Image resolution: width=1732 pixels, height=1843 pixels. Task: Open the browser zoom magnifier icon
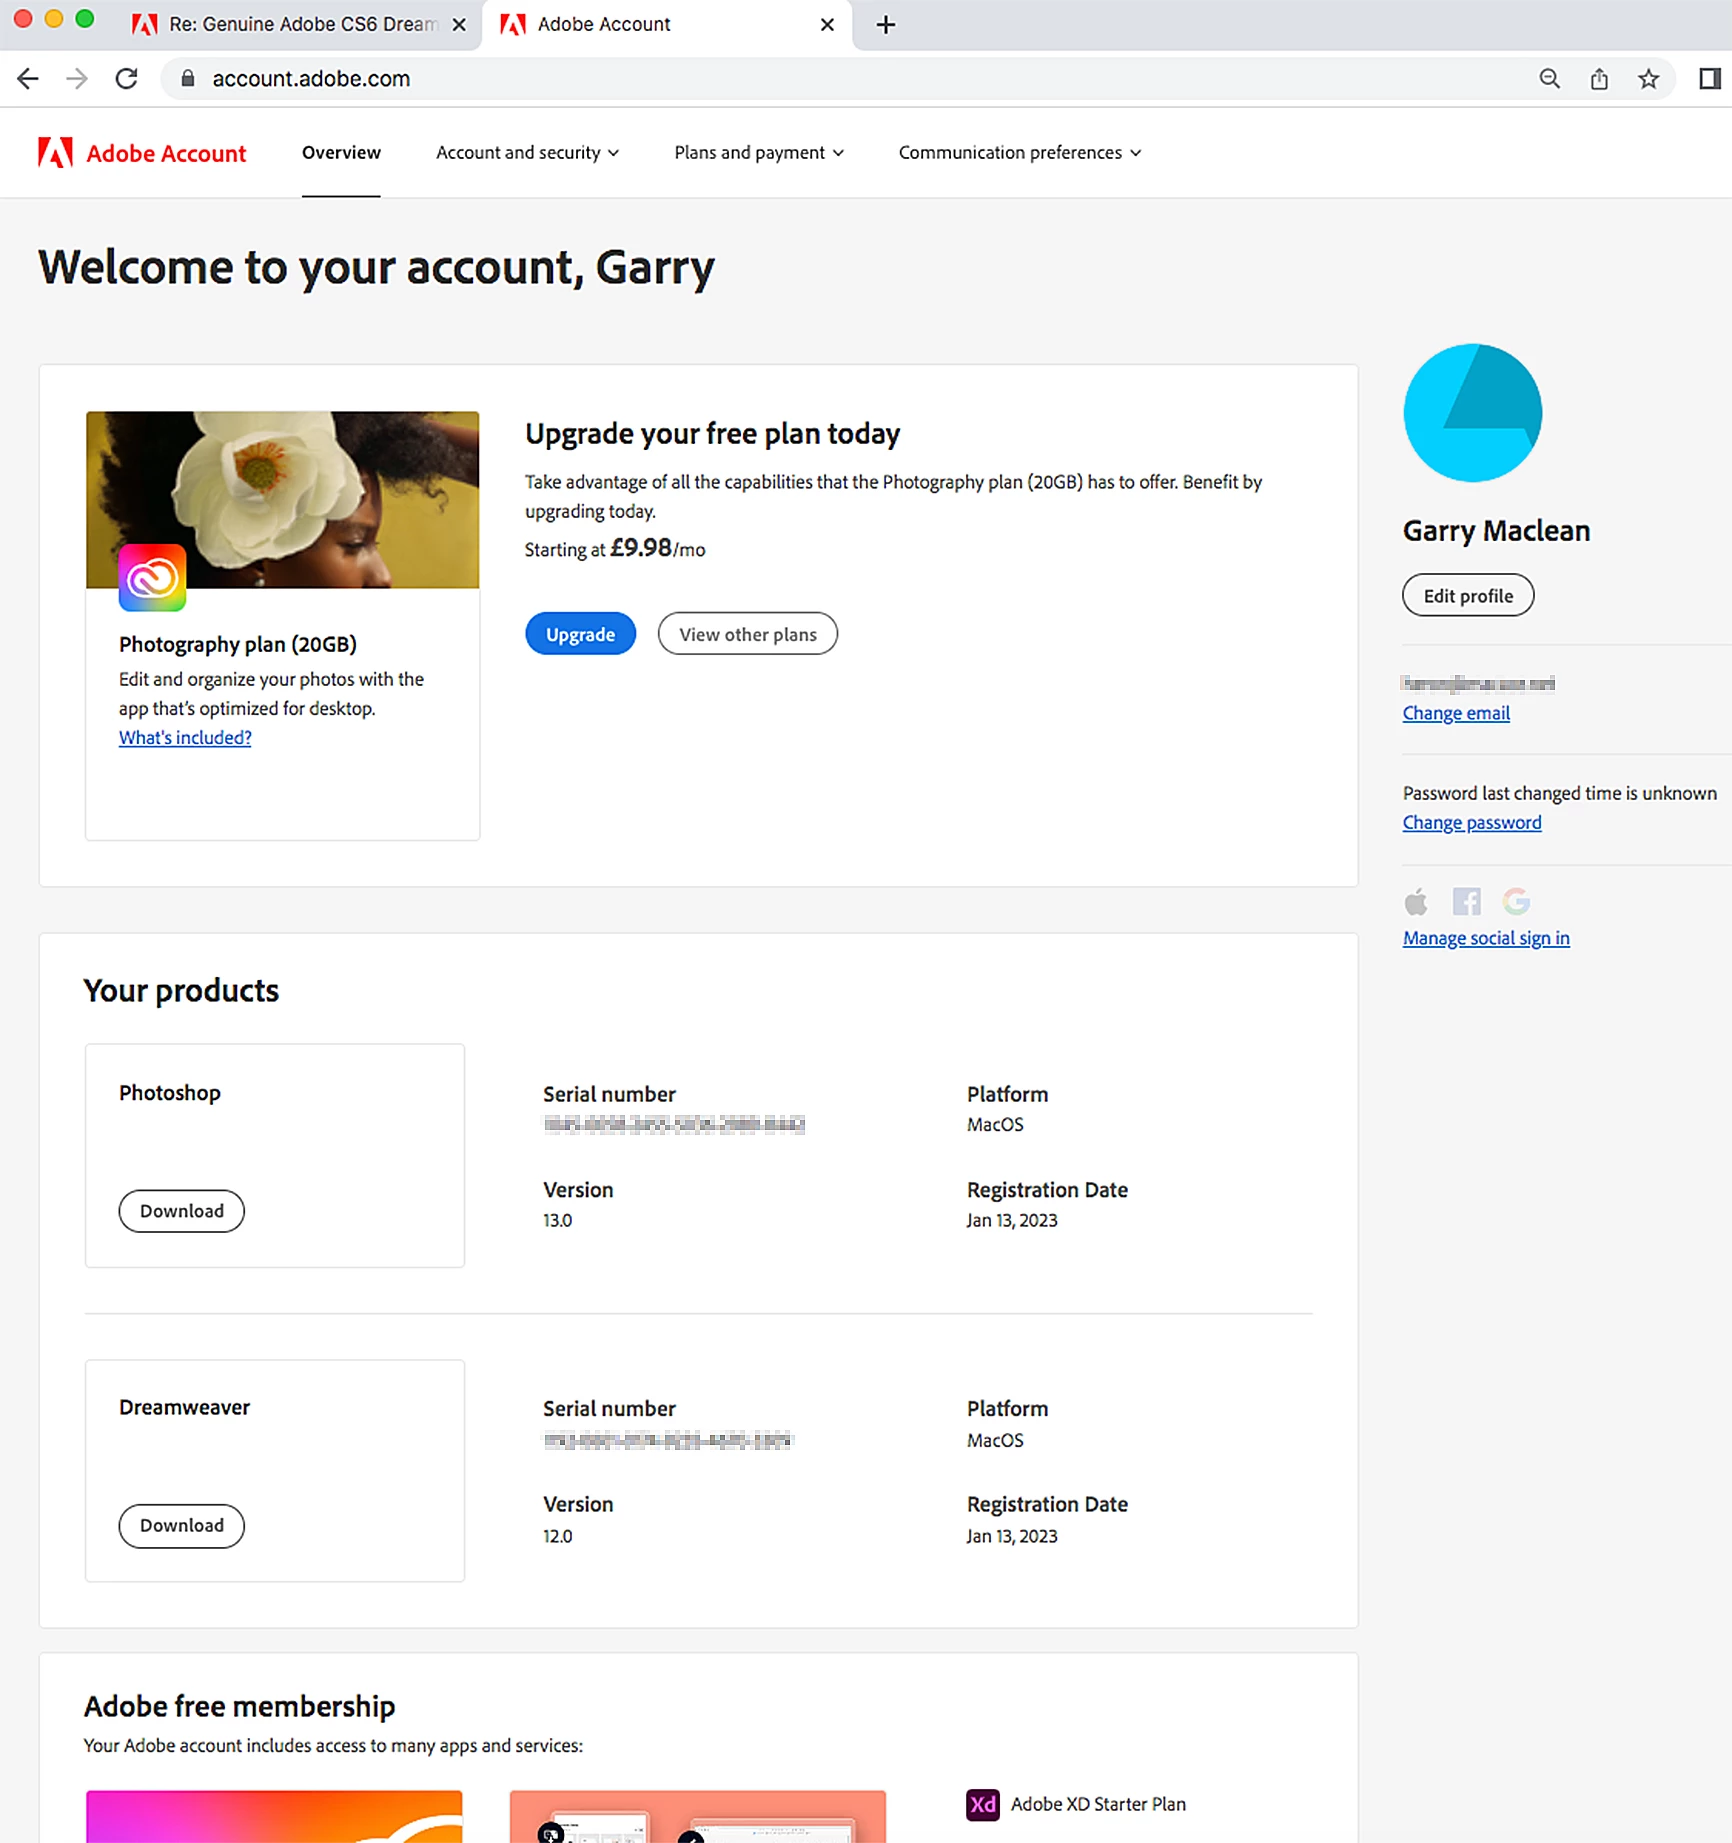tap(1549, 79)
